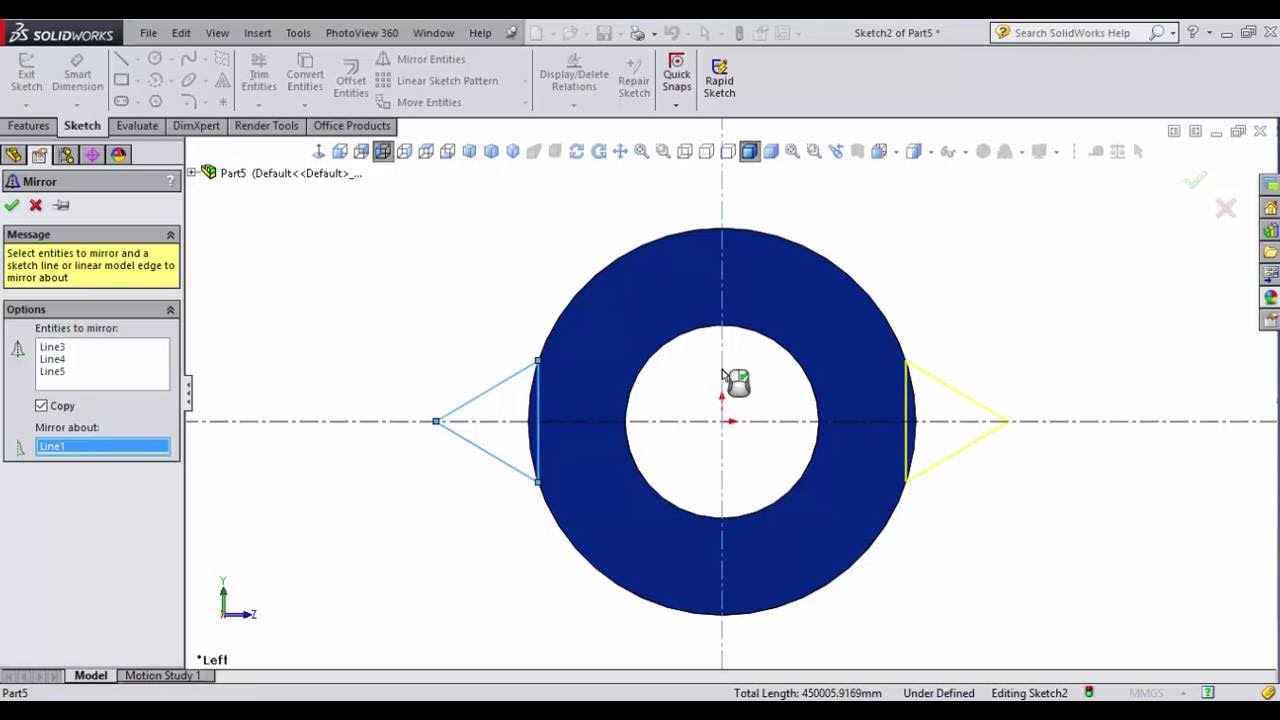
Task: Click the Mirror about Line1 field
Action: (103, 446)
